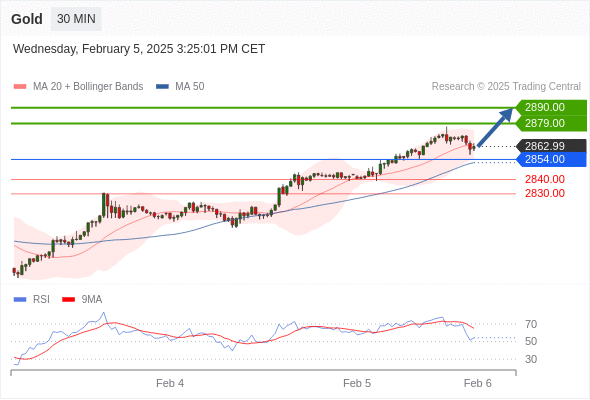Click Research © 2025 Trading Central text

(506, 87)
